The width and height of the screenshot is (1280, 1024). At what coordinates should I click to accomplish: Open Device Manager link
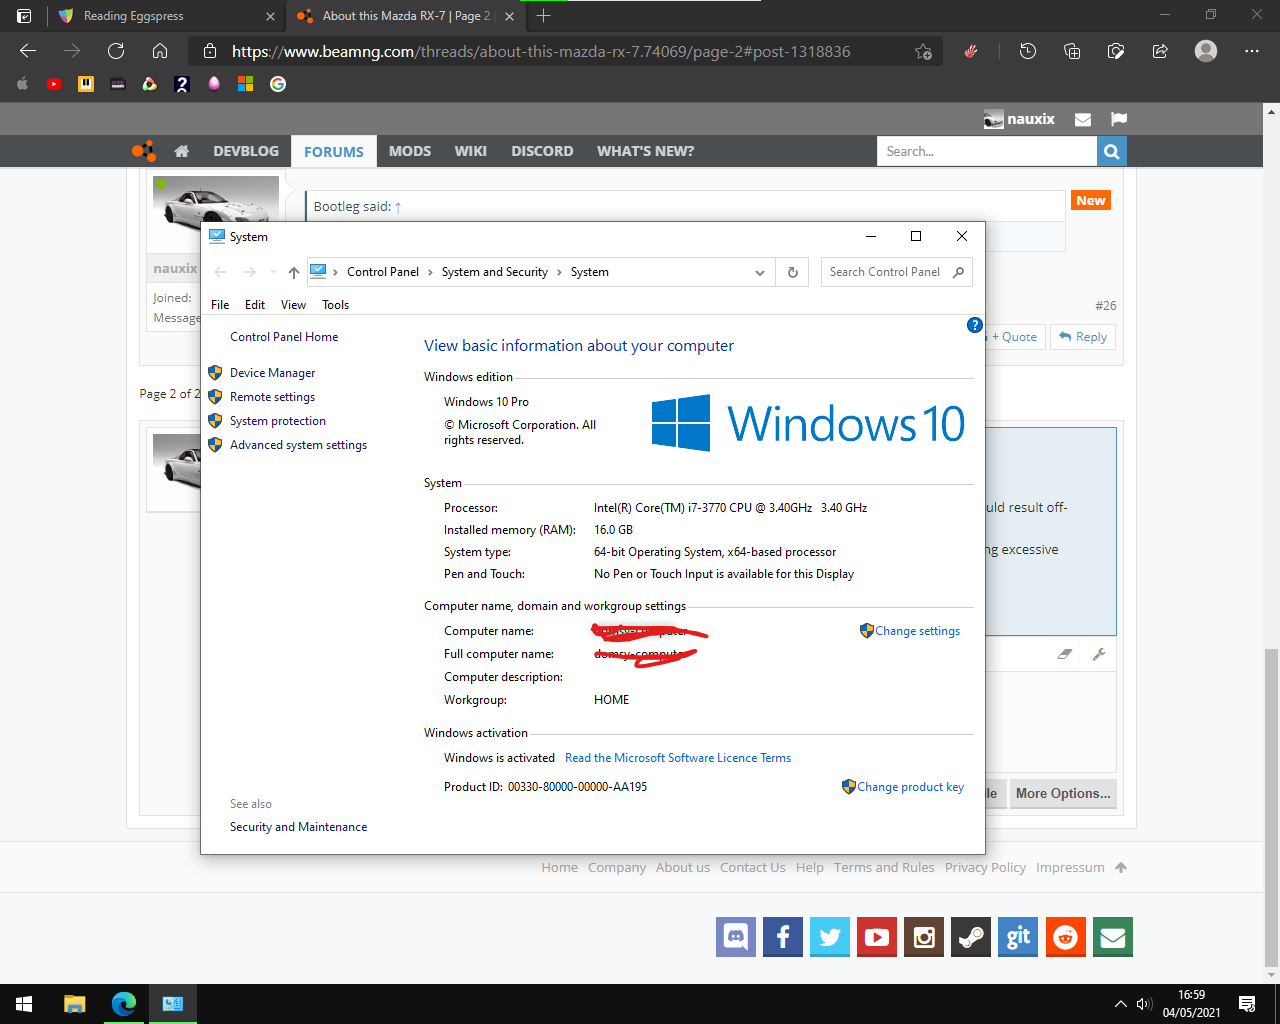[x=272, y=373]
